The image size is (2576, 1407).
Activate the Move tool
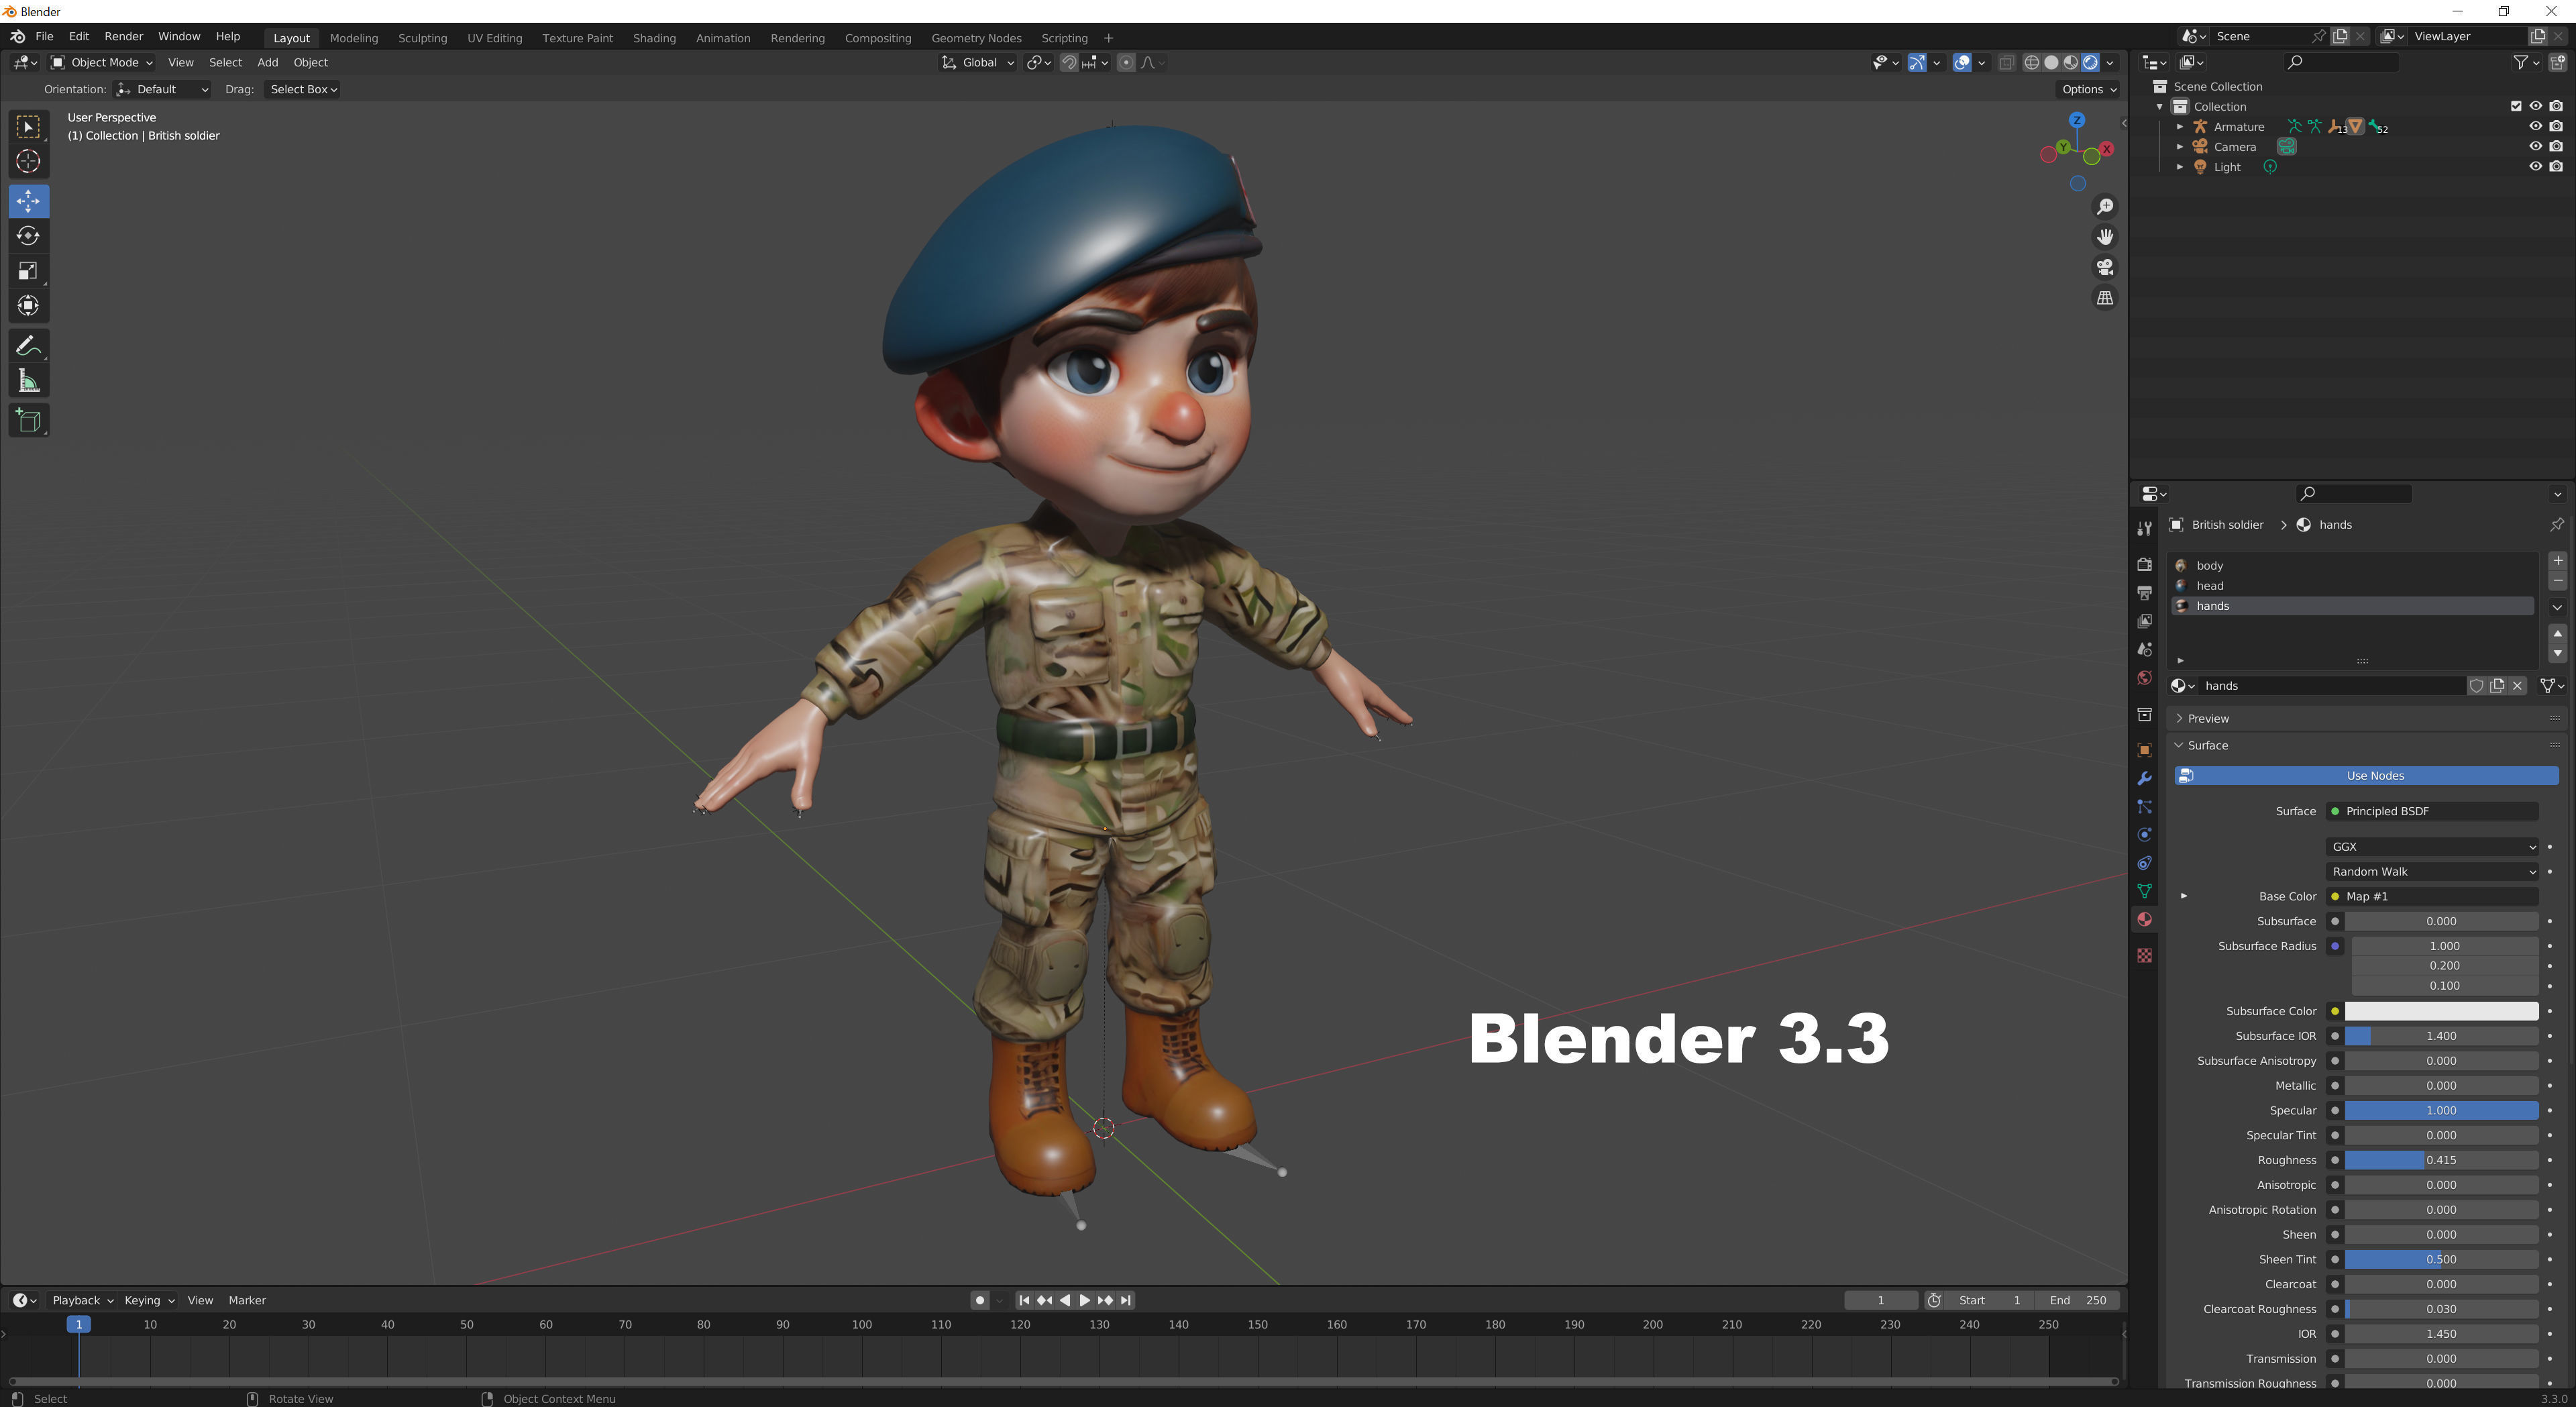28,201
